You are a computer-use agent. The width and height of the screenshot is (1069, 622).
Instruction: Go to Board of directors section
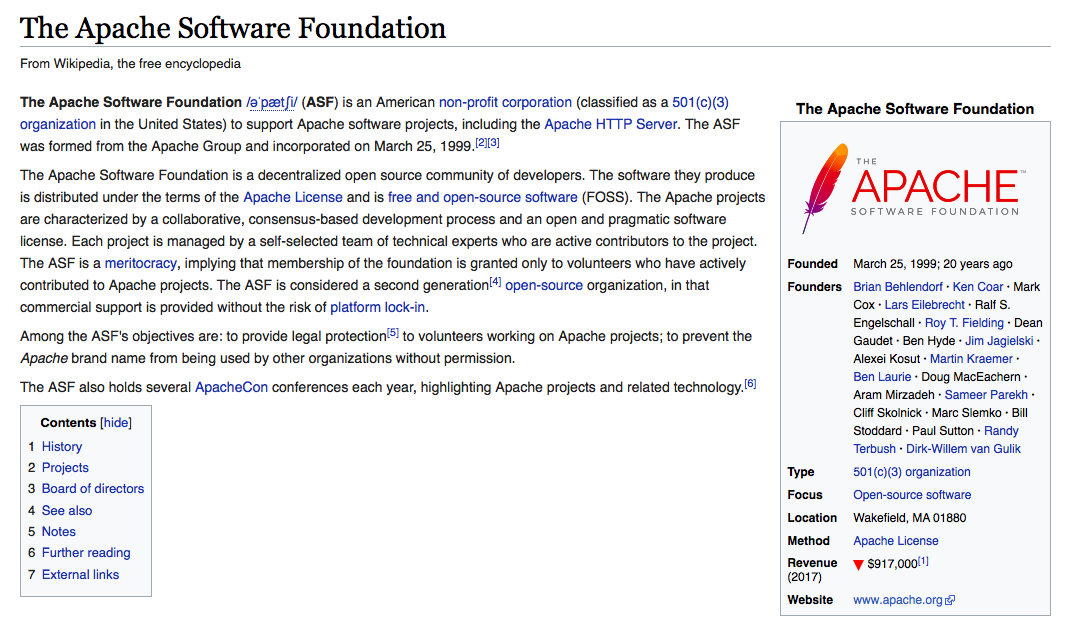[x=93, y=489]
